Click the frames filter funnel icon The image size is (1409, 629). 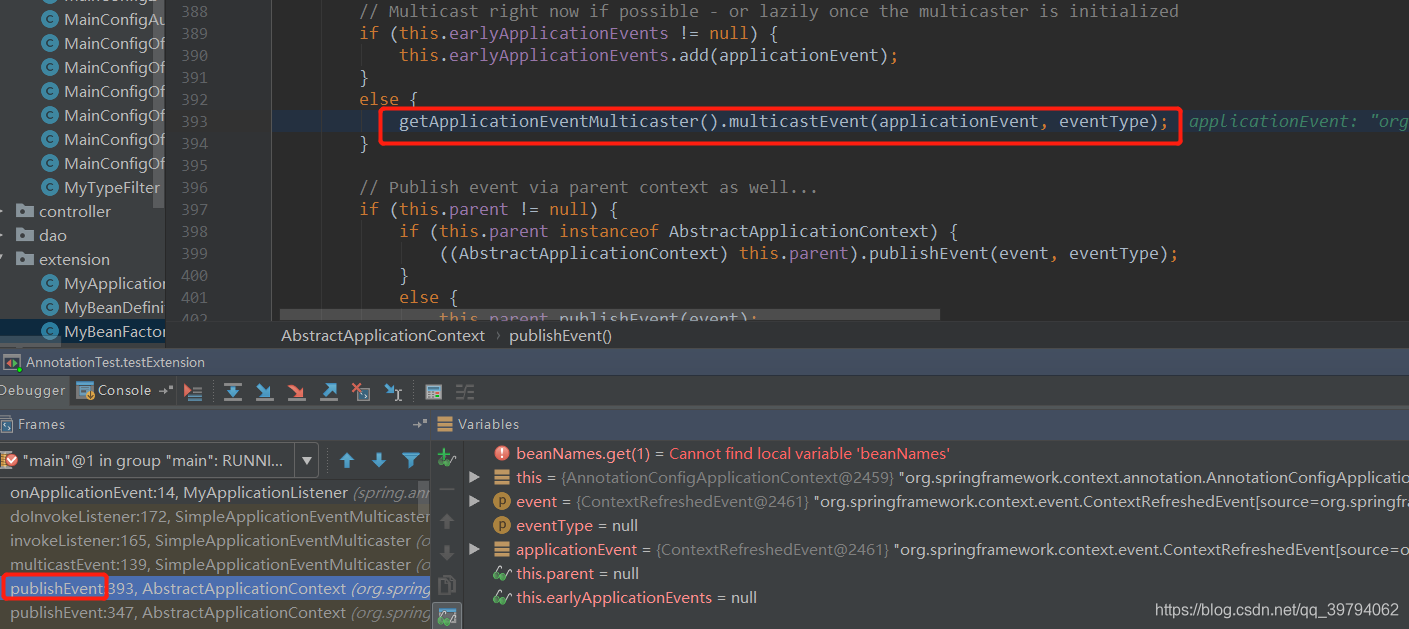click(411, 461)
